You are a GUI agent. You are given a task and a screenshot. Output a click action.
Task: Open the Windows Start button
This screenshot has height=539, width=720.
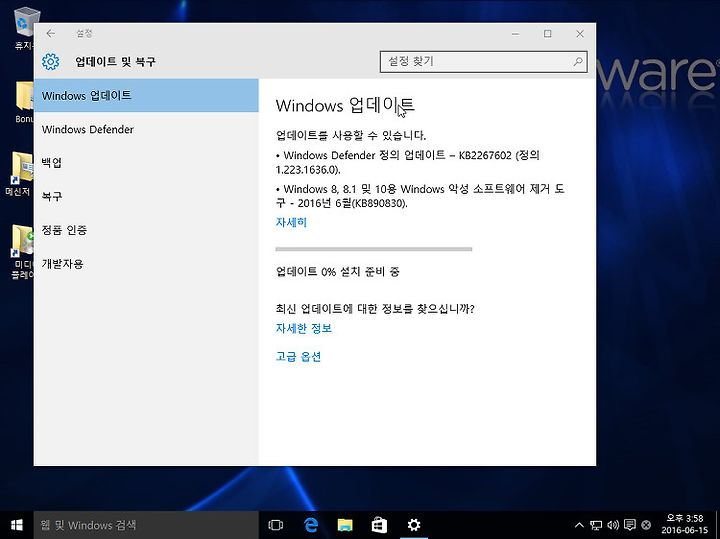click(x=17, y=525)
